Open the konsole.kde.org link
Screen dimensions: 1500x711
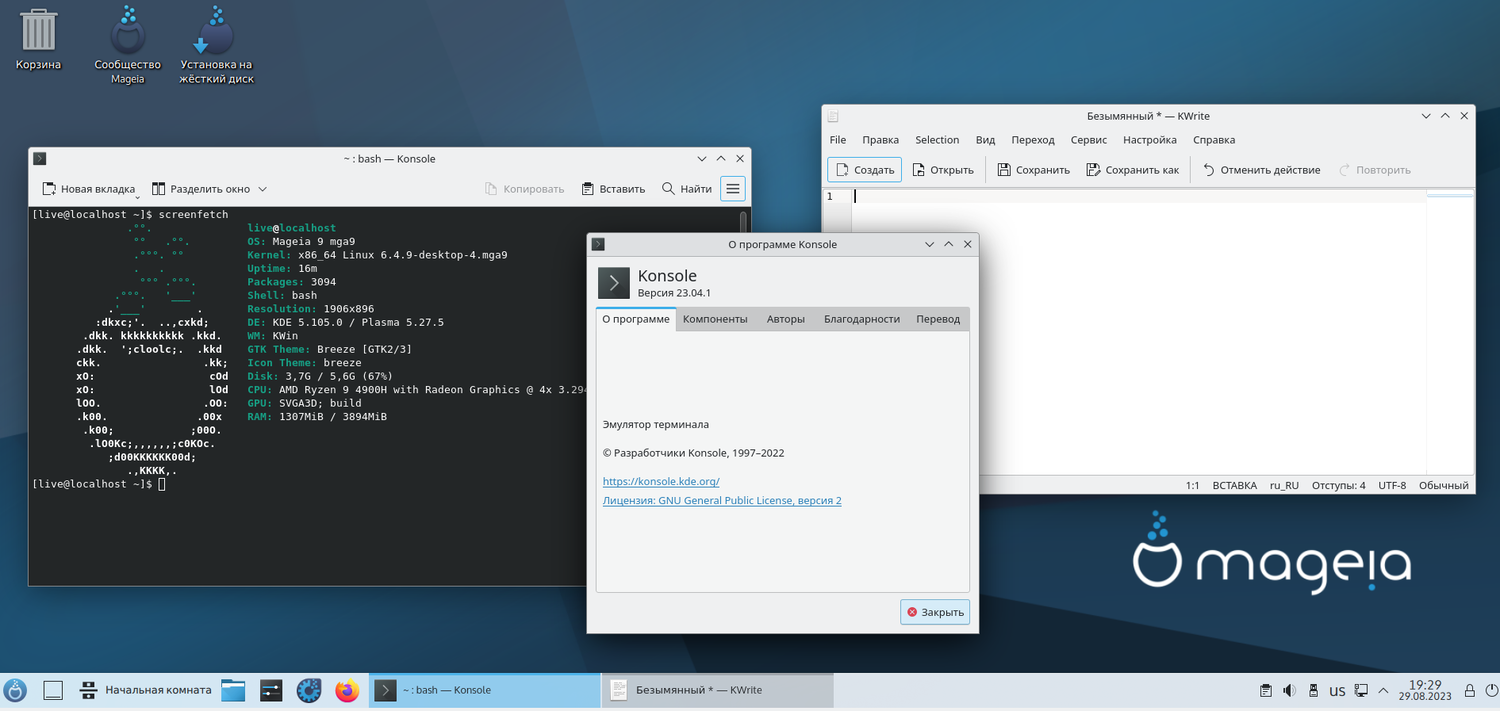661,481
